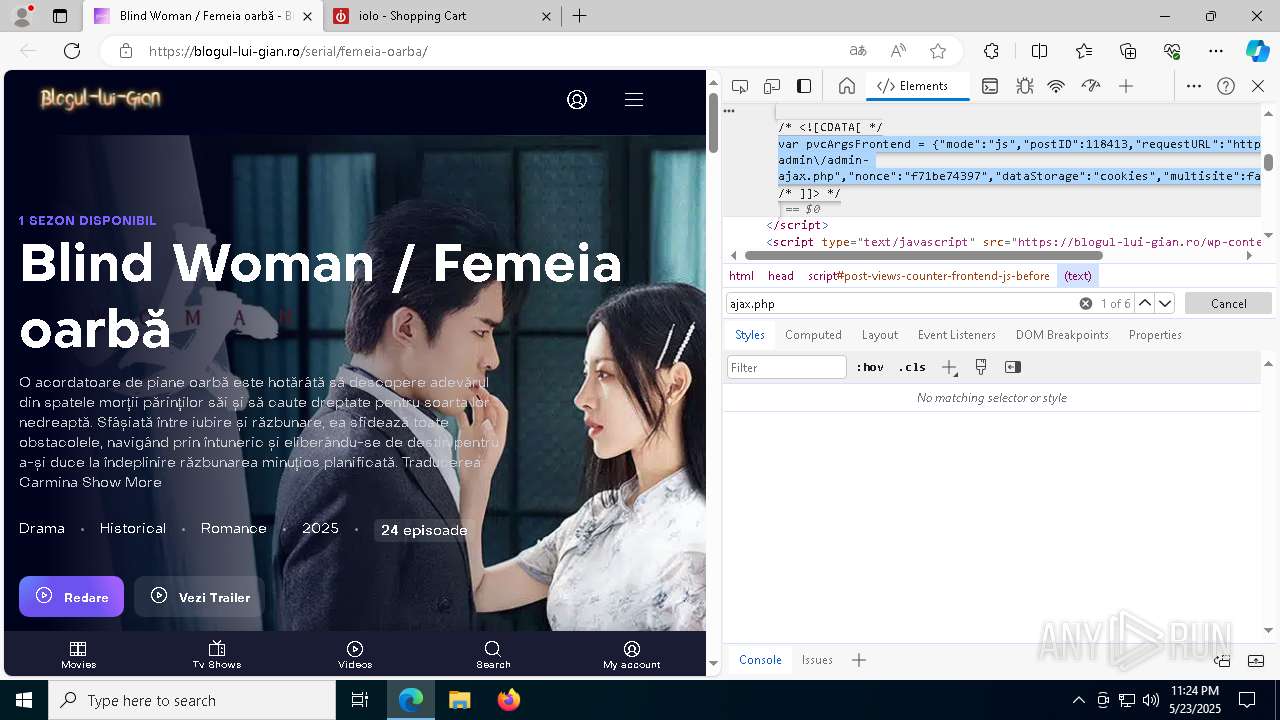Open Tv Shows in bottom navigation
Screen dimensions: 1280x720
pyautogui.click(x=217, y=655)
